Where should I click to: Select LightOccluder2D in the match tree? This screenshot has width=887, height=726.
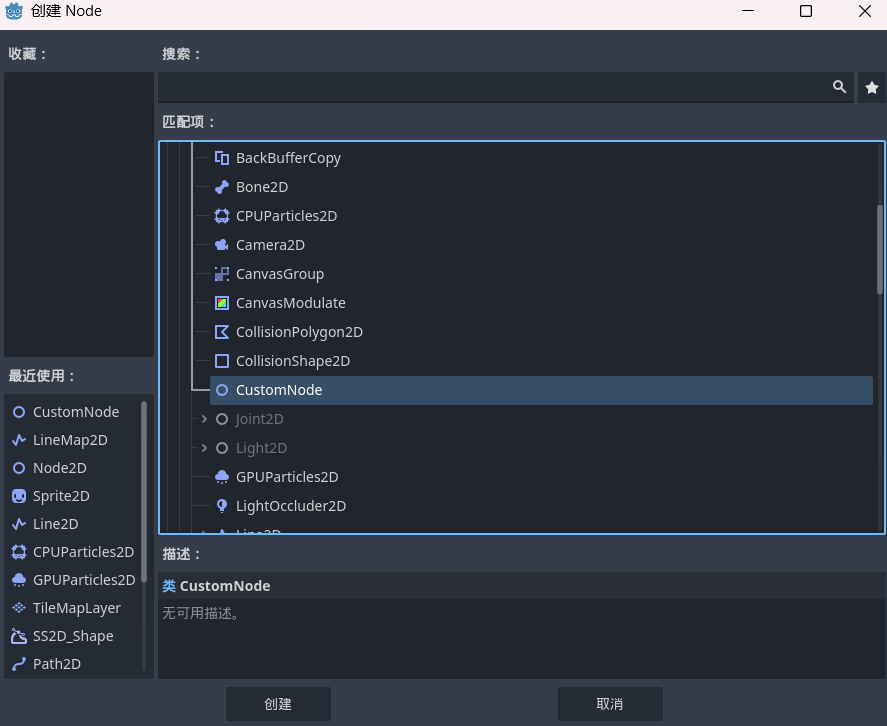(291, 506)
